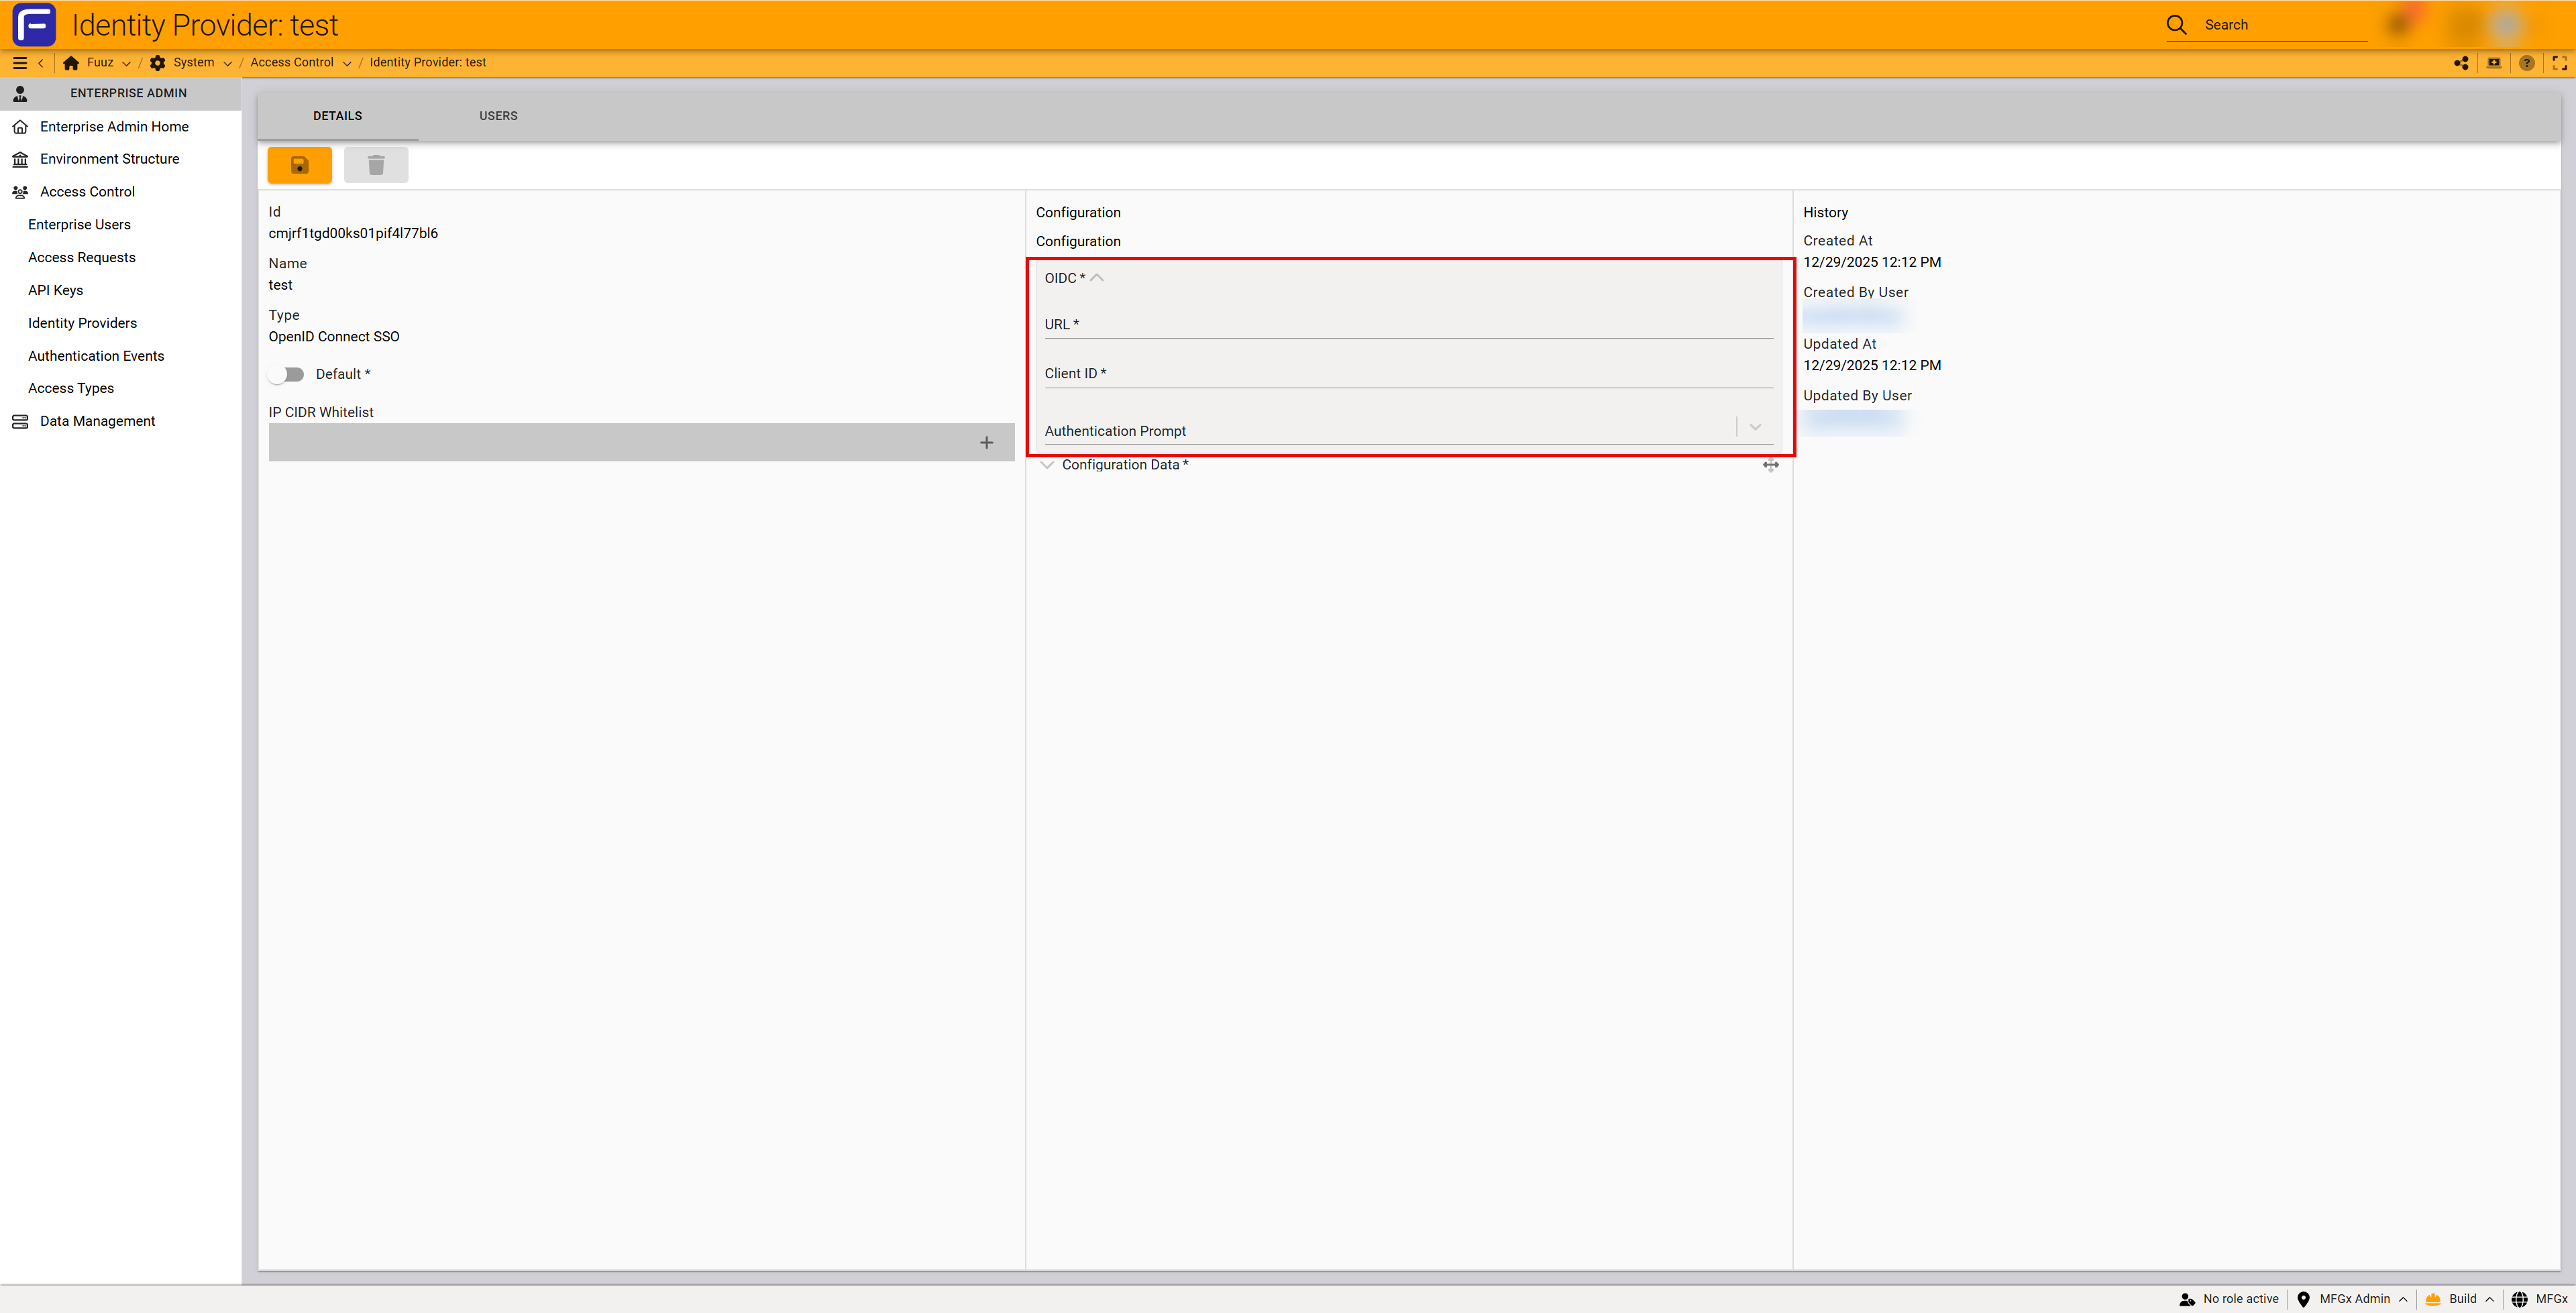Click the back arrow in breadcrumb bar

click(41, 62)
